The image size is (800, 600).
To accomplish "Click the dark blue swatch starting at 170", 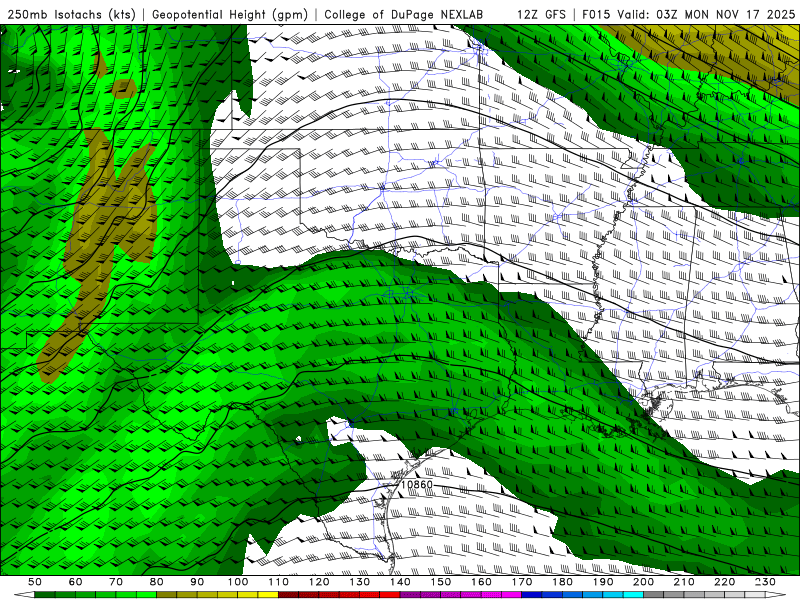I will point(532,594).
